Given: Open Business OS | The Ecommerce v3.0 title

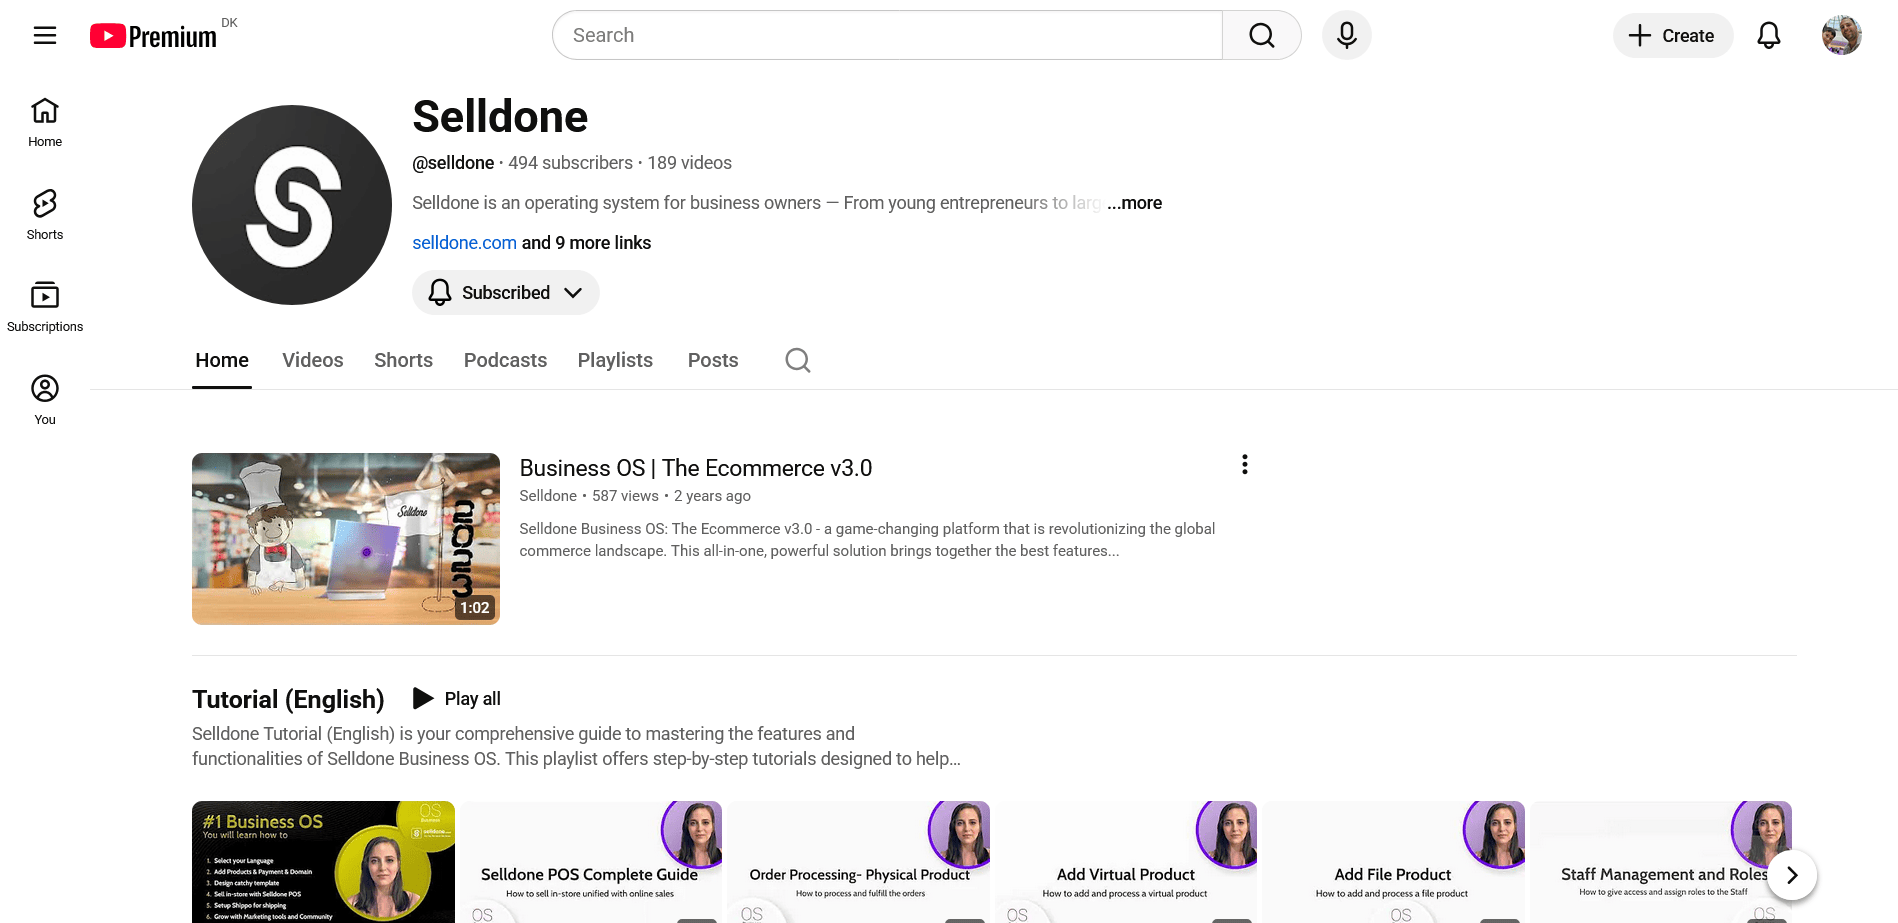Looking at the screenshot, I should point(696,468).
